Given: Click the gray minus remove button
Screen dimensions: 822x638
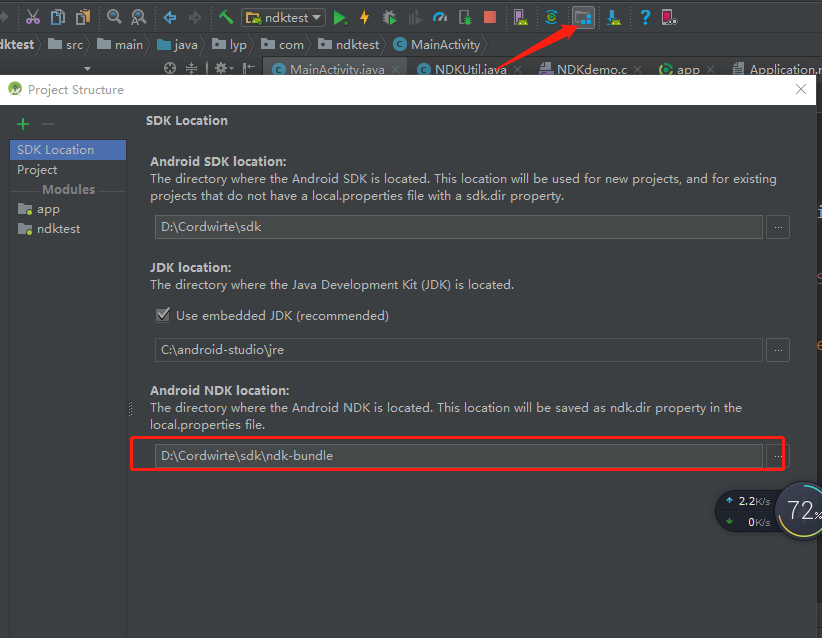Looking at the screenshot, I should click(x=48, y=124).
